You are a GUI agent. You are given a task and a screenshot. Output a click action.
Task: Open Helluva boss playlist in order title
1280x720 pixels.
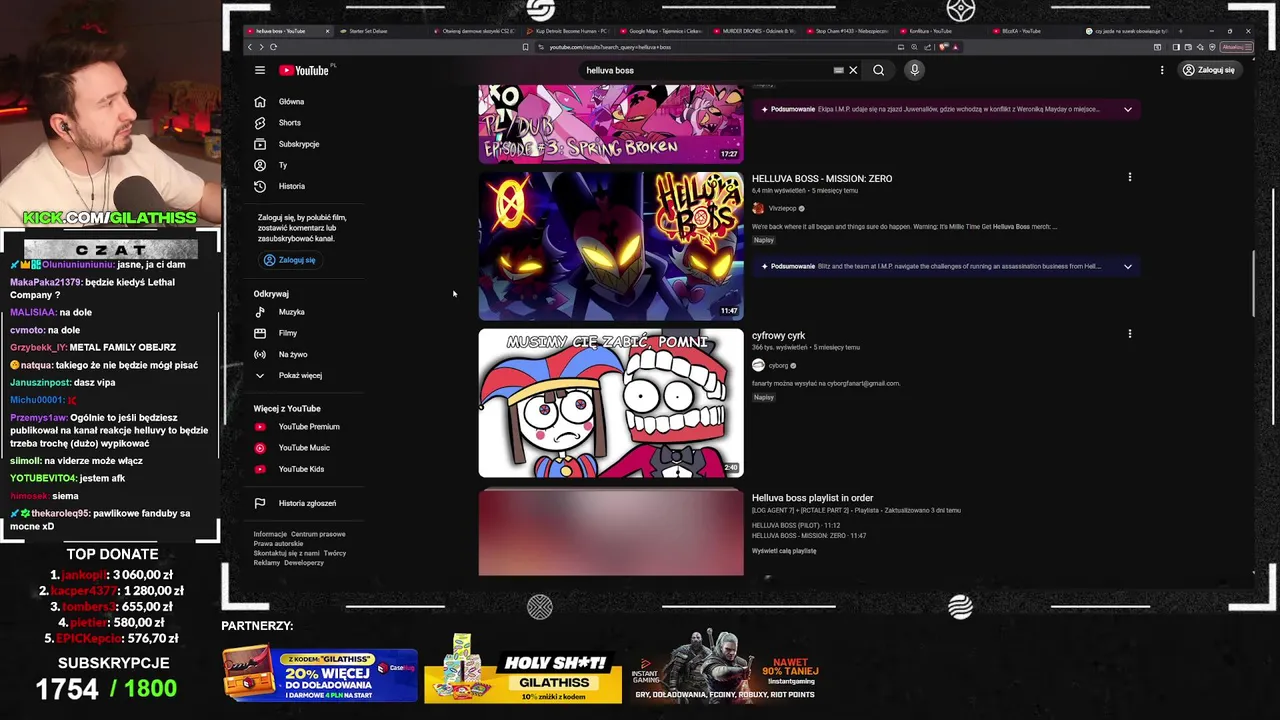pos(813,498)
